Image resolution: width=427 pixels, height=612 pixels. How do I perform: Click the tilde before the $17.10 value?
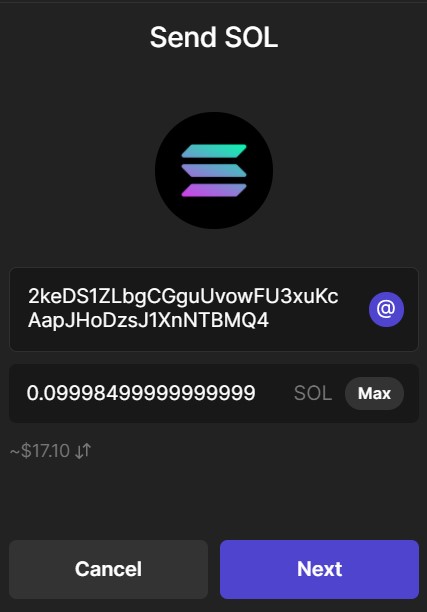[x=14, y=452]
